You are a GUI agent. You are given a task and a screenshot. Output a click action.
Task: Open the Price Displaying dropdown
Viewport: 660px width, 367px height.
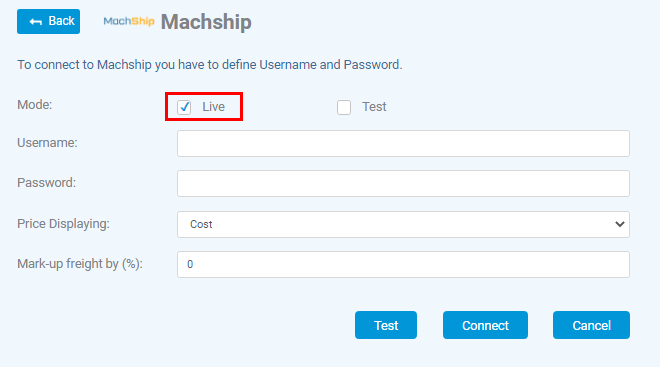pos(403,224)
